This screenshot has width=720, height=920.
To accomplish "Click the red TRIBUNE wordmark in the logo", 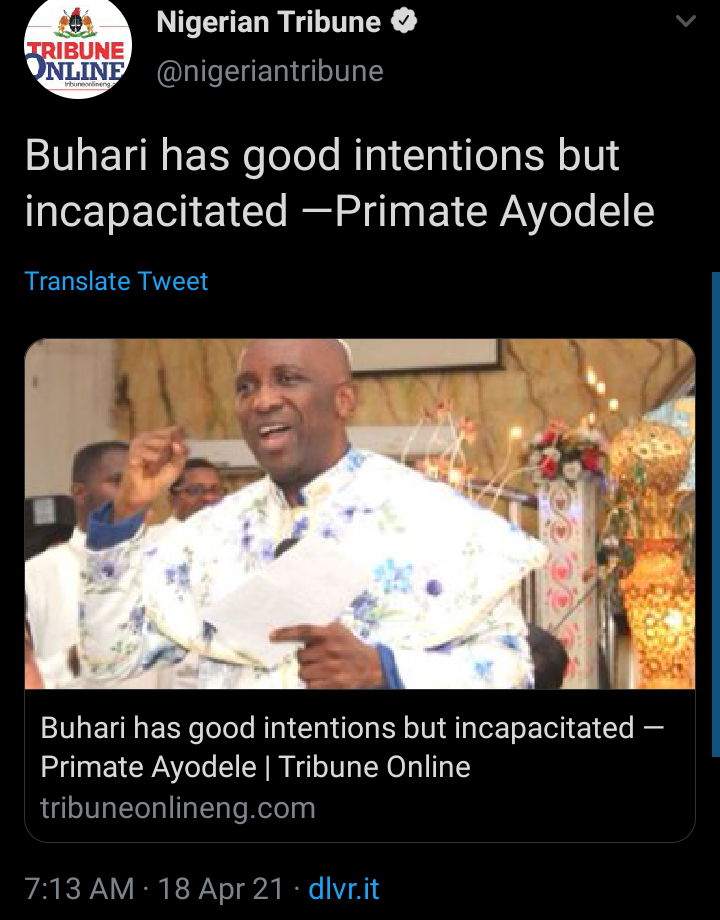I will [76, 49].
